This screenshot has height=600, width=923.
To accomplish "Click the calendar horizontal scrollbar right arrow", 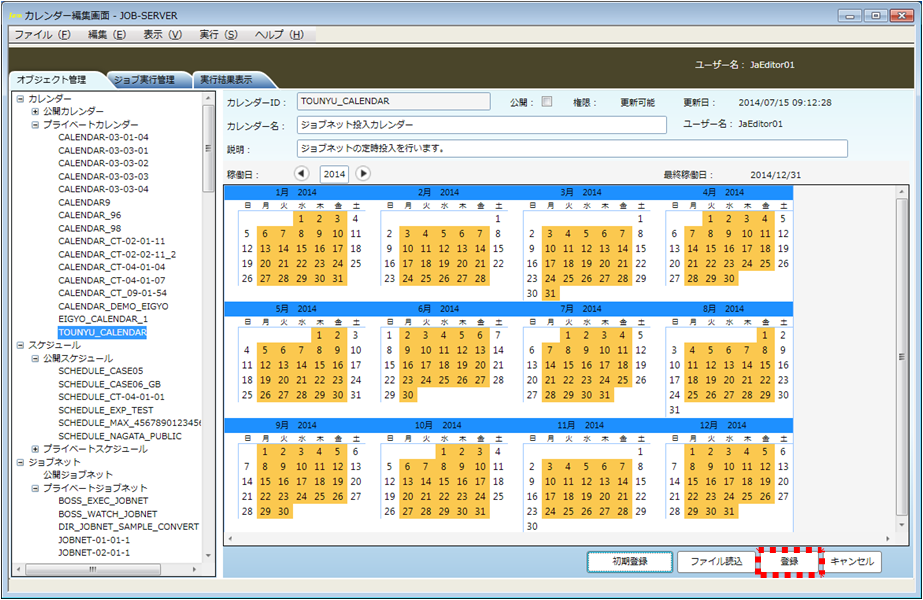I will click(x=888, y=539).
